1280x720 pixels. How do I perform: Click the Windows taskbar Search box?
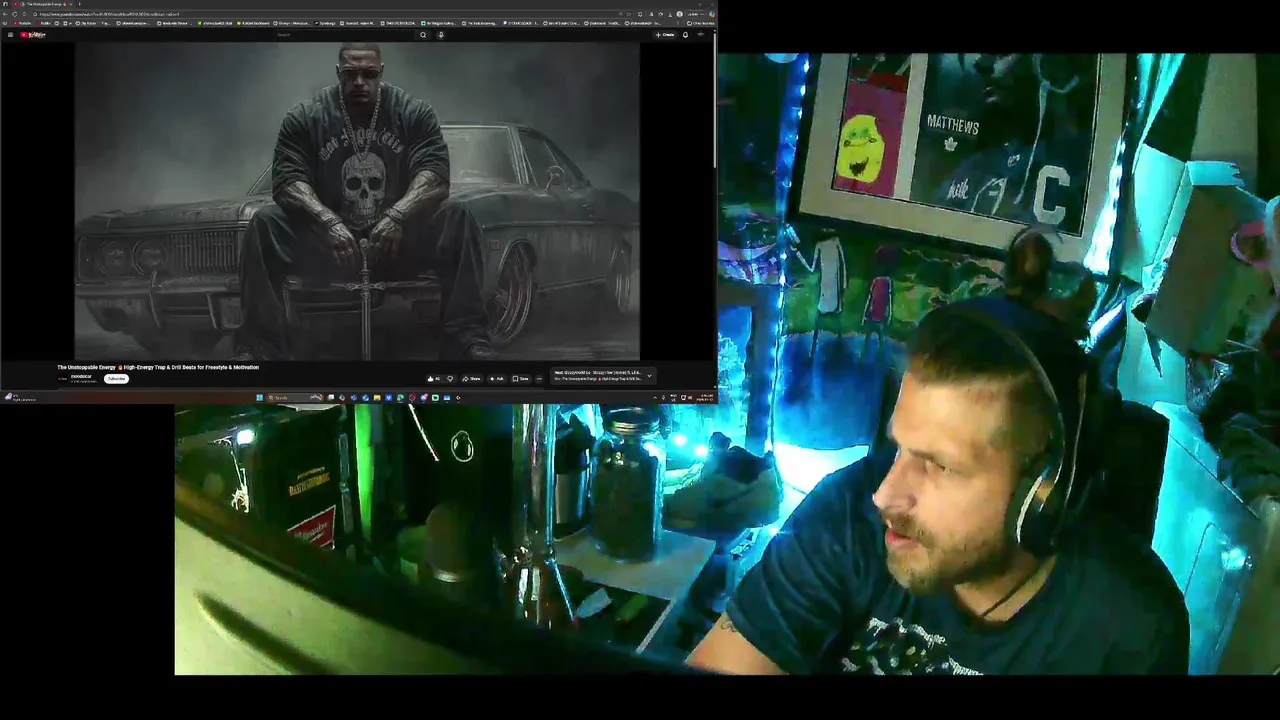tap(294, 397)
